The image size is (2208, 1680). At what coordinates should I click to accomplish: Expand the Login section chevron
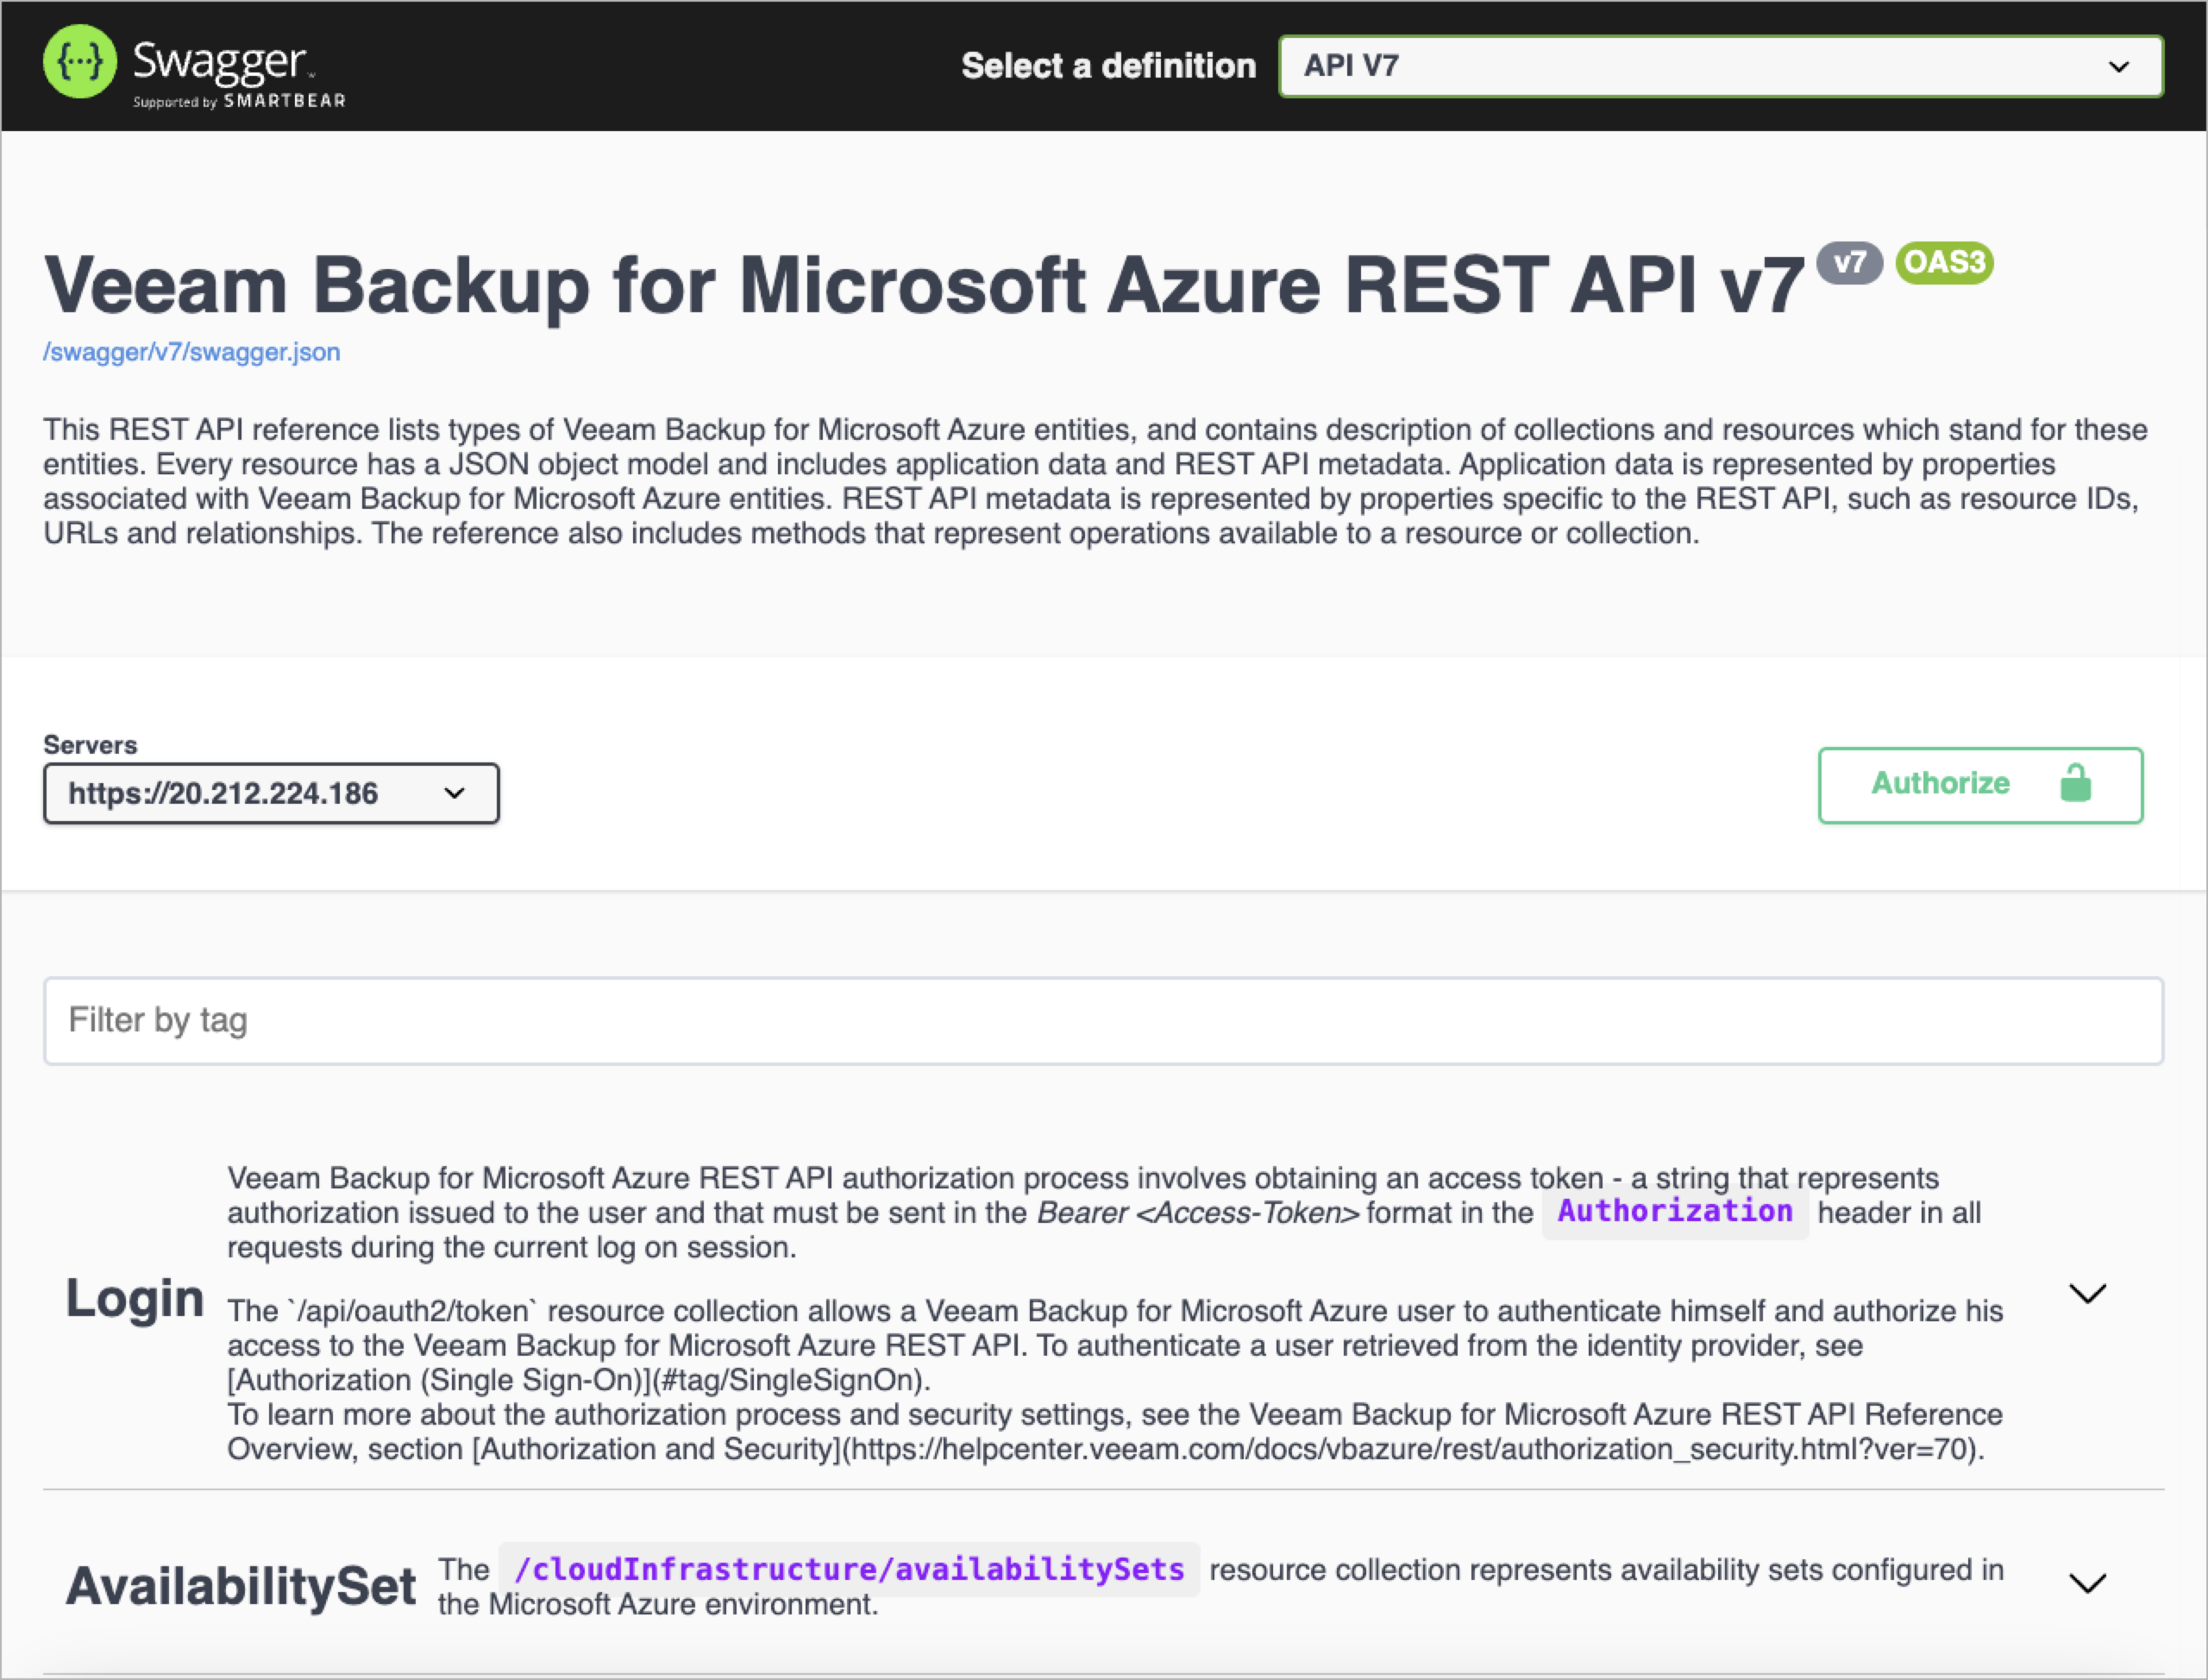(2087, 1294)
